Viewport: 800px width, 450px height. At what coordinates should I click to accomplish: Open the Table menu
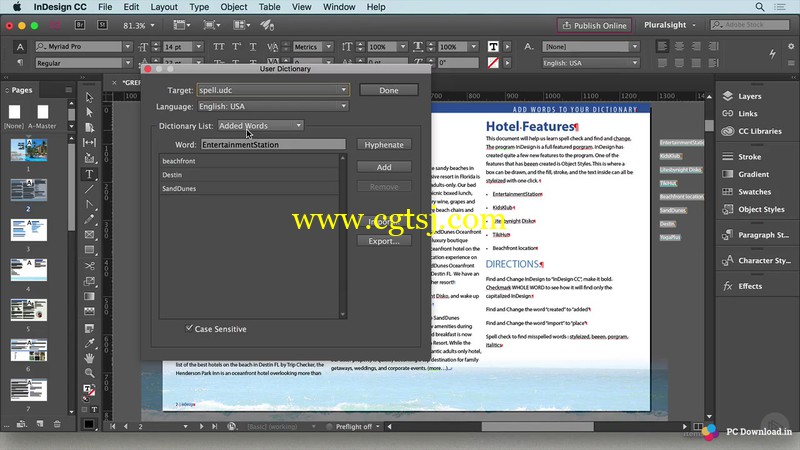click(269, 7)
